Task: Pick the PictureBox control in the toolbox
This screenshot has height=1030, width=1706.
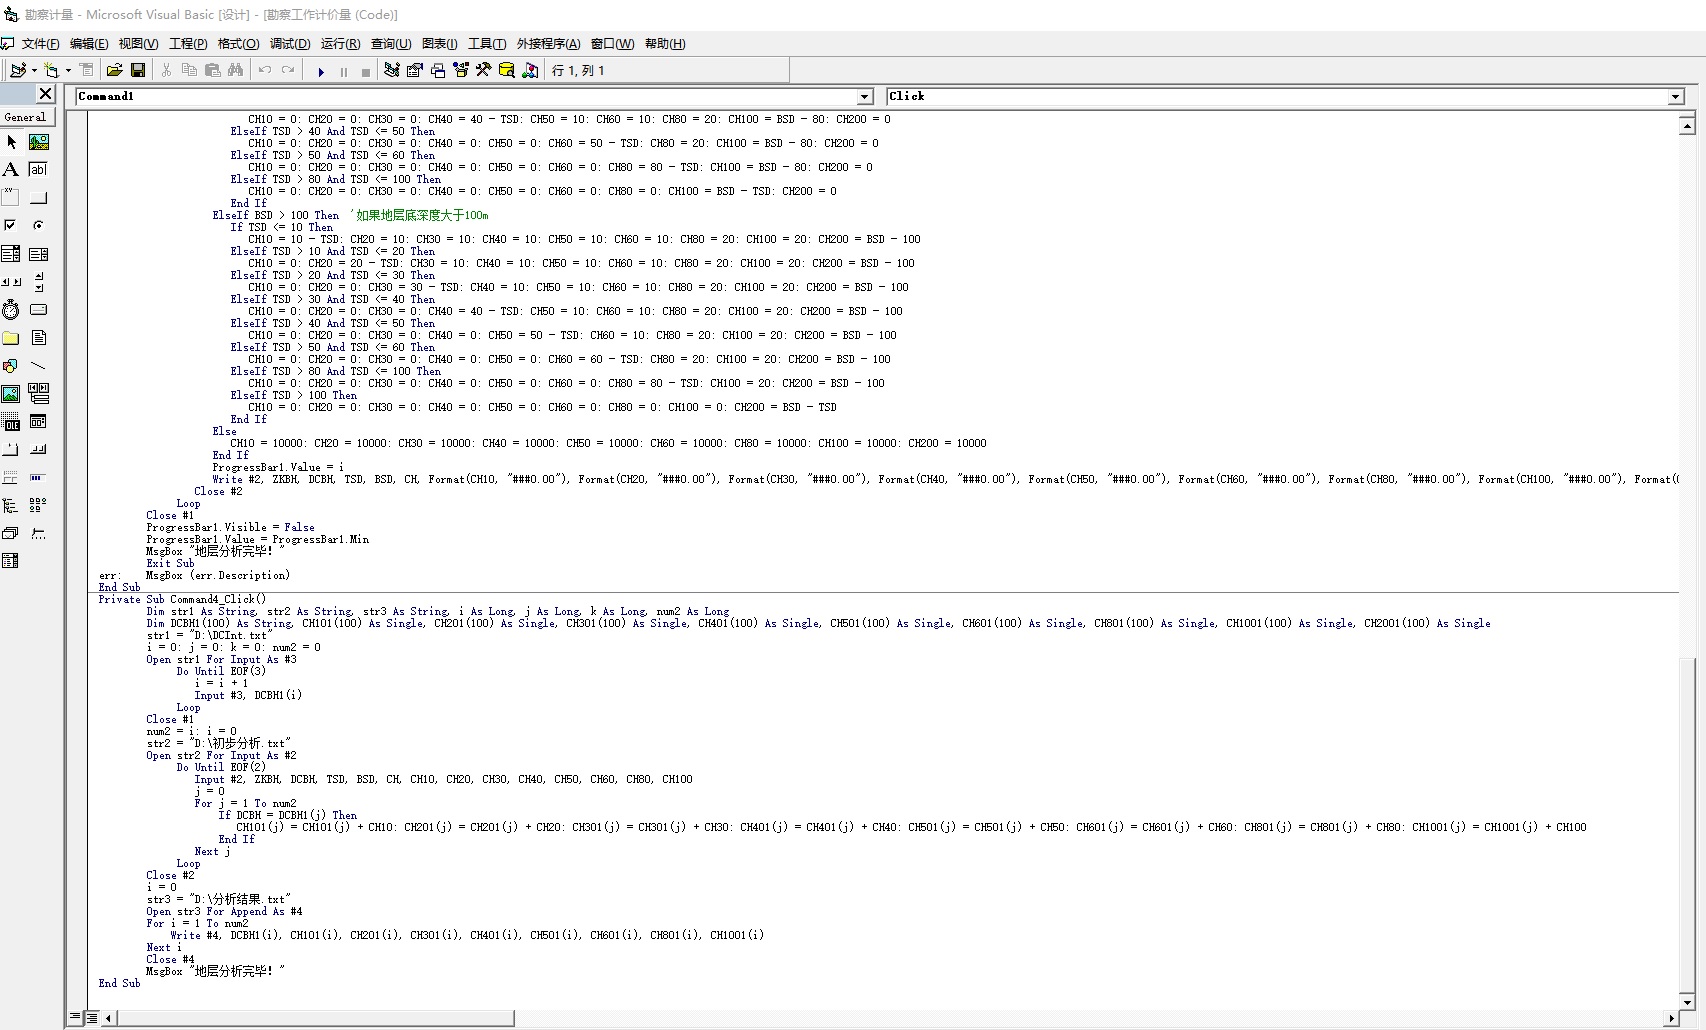Action: point(38,142)
